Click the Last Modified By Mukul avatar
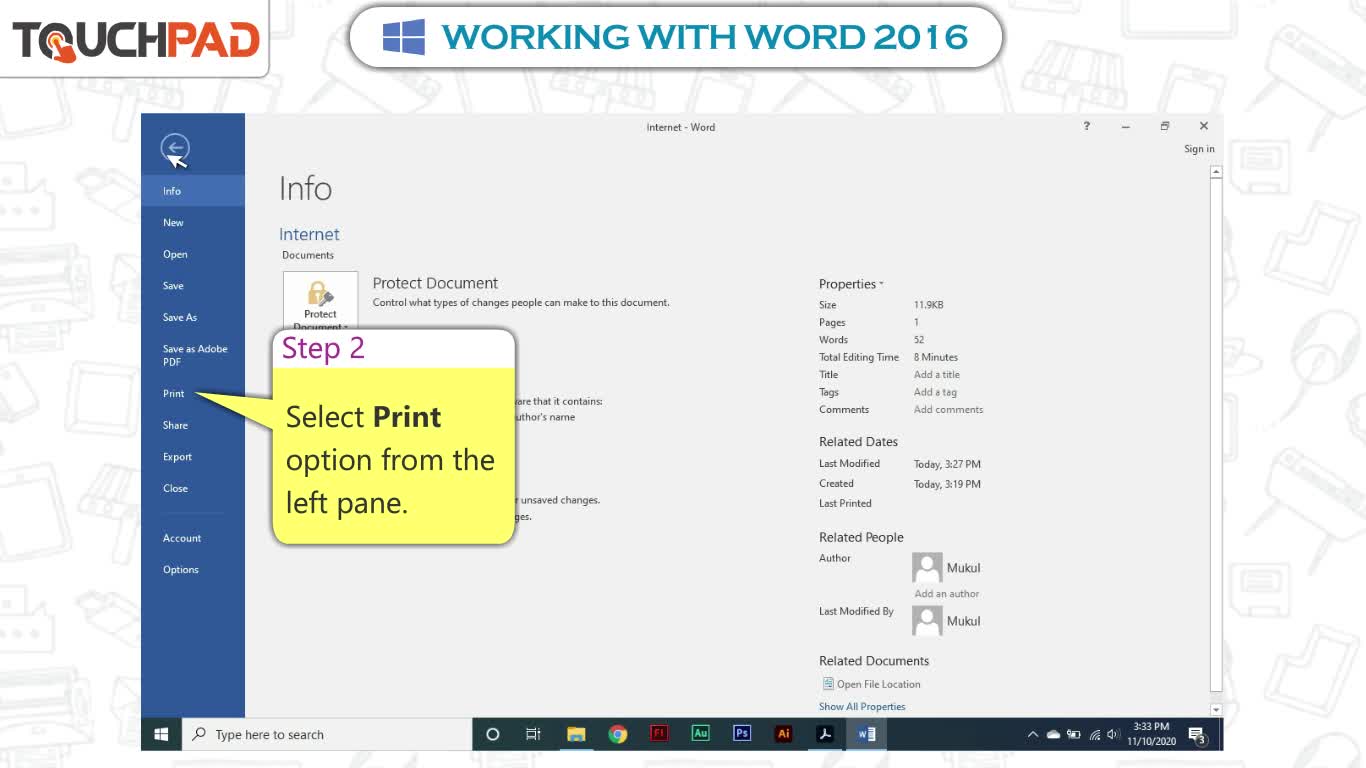The height and width of the screenshot is (768, 1366). (x=927, y=620)
